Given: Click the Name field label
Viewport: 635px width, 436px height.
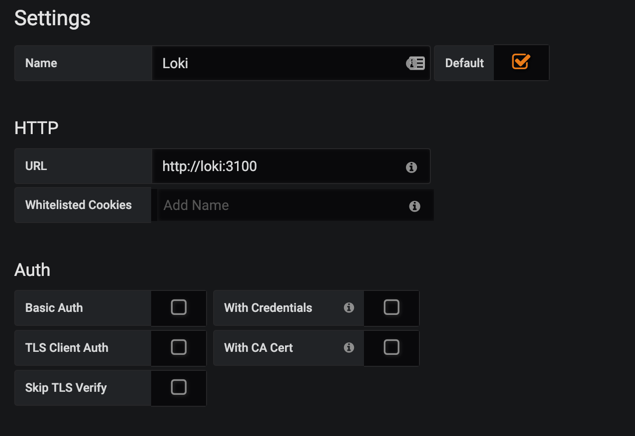Looking at the screenshot, I should tap(41, 63).
